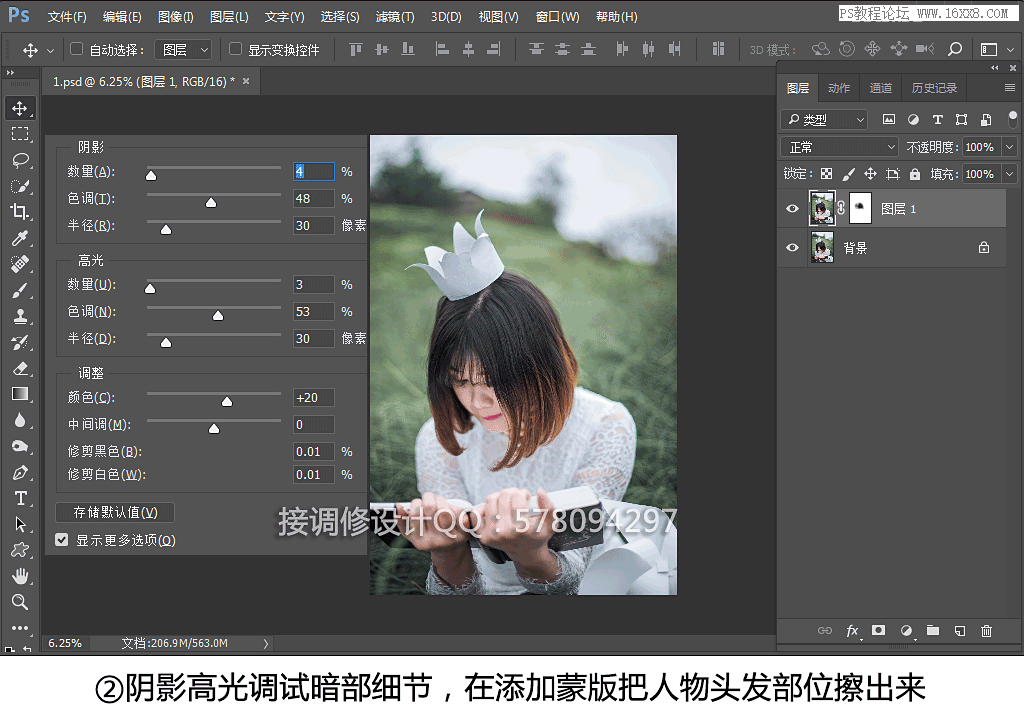The width and height of the screenshot is (1024, 716).
Task: Select the Path Selection tool
Action: tap(20, 524)
